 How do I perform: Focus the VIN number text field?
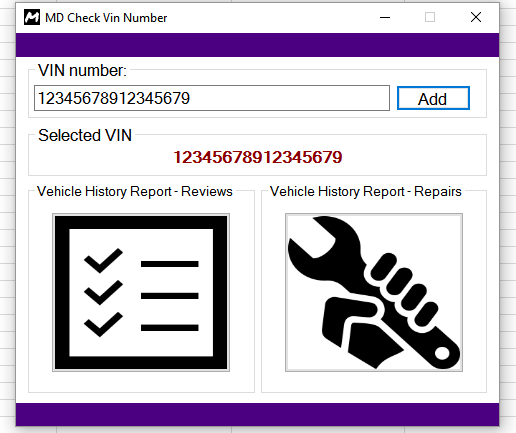pyautogui.click(x=212, y=98)
